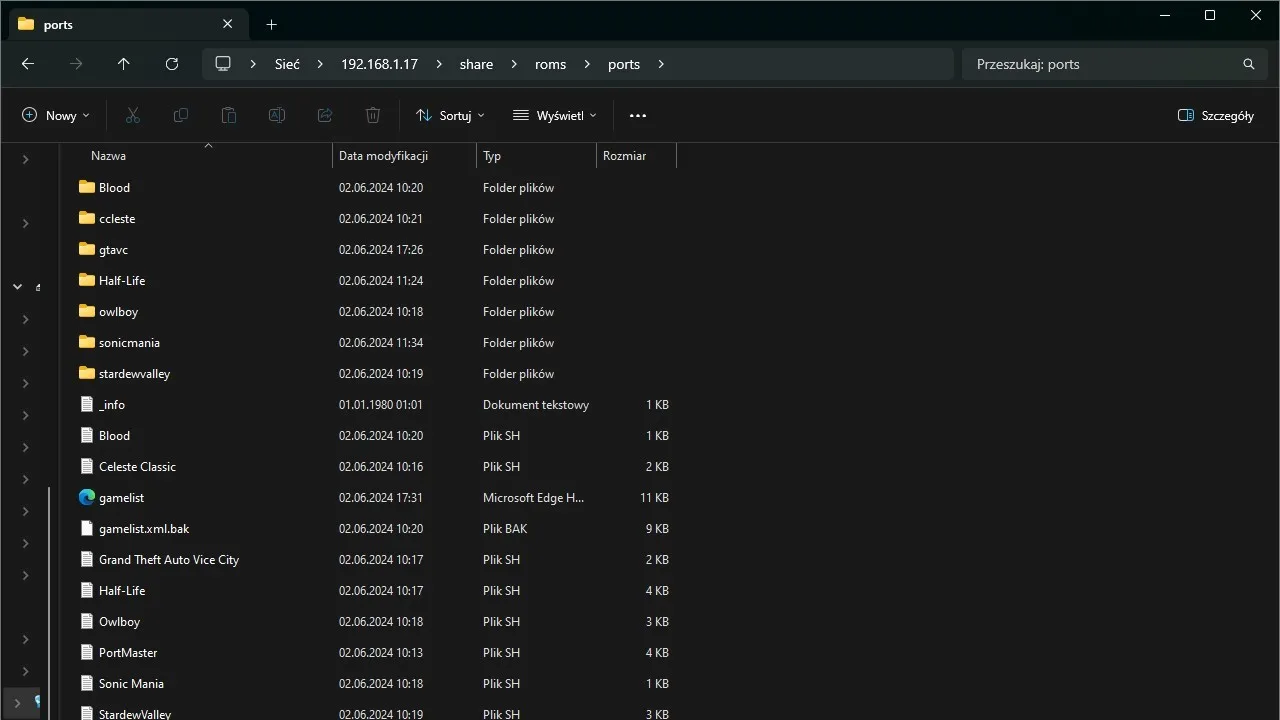The height and width of the screenshot is (720, 1280).
Task: Navigate to Sieć in breadcrumb
Action: (x=287, y=64)
